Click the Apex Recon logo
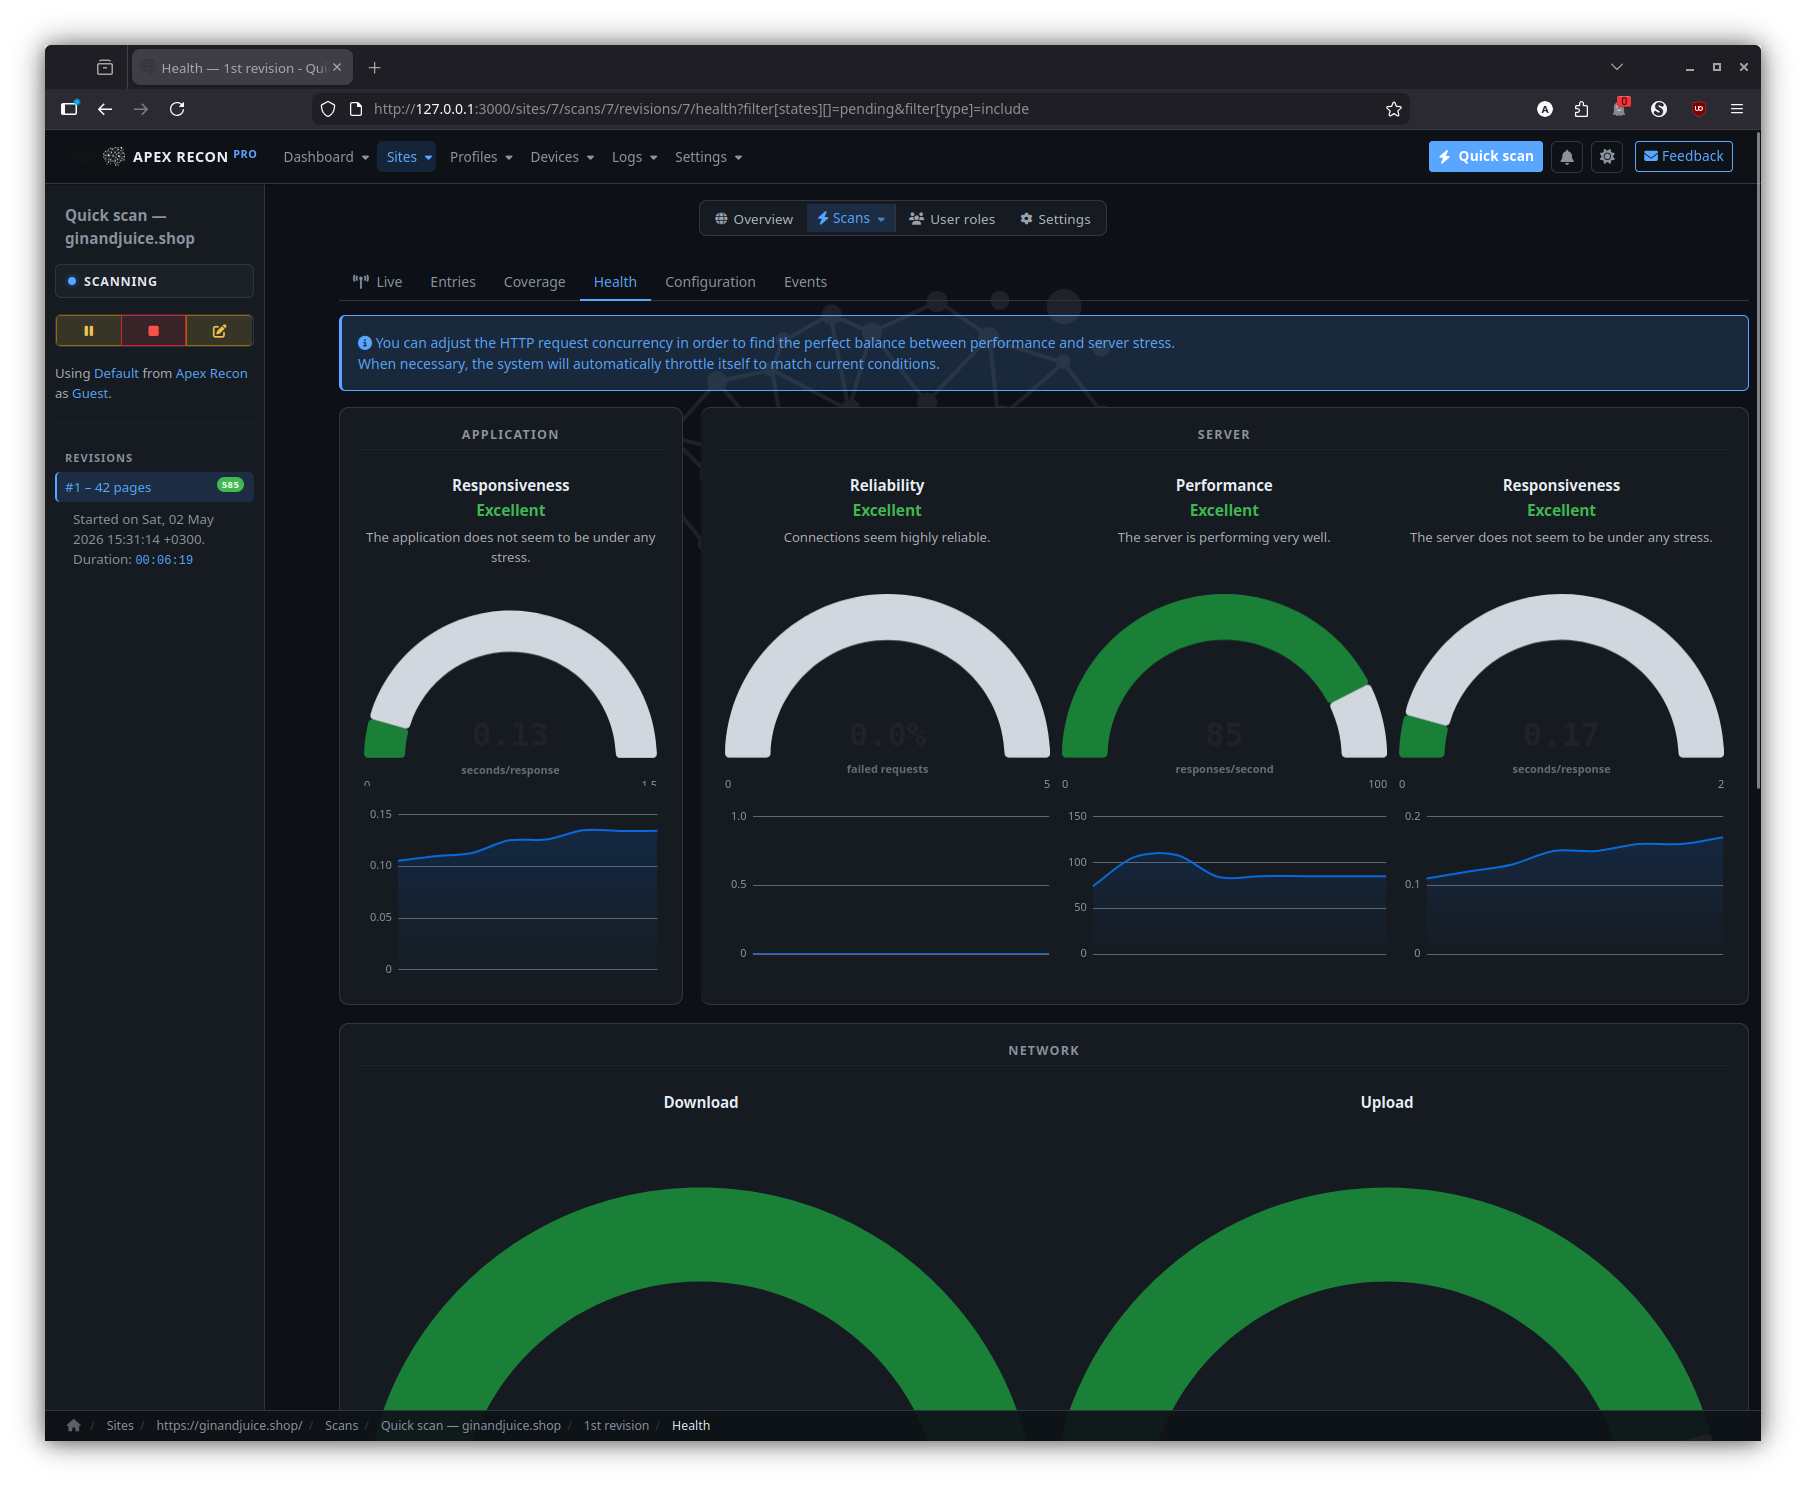The height and width of the screenshot is (1486, 1806). [180, 156]
